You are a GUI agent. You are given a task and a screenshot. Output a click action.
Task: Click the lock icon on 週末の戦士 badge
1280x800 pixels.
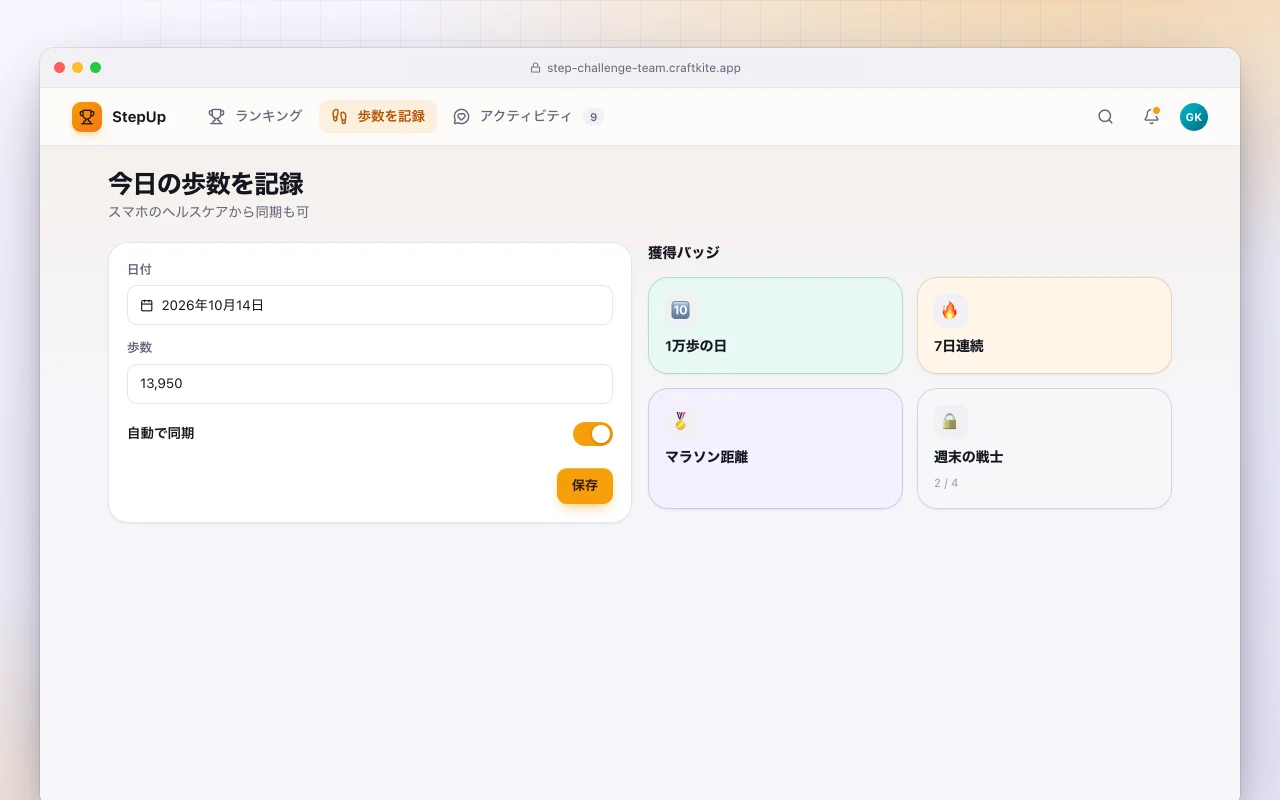point(950,421)
